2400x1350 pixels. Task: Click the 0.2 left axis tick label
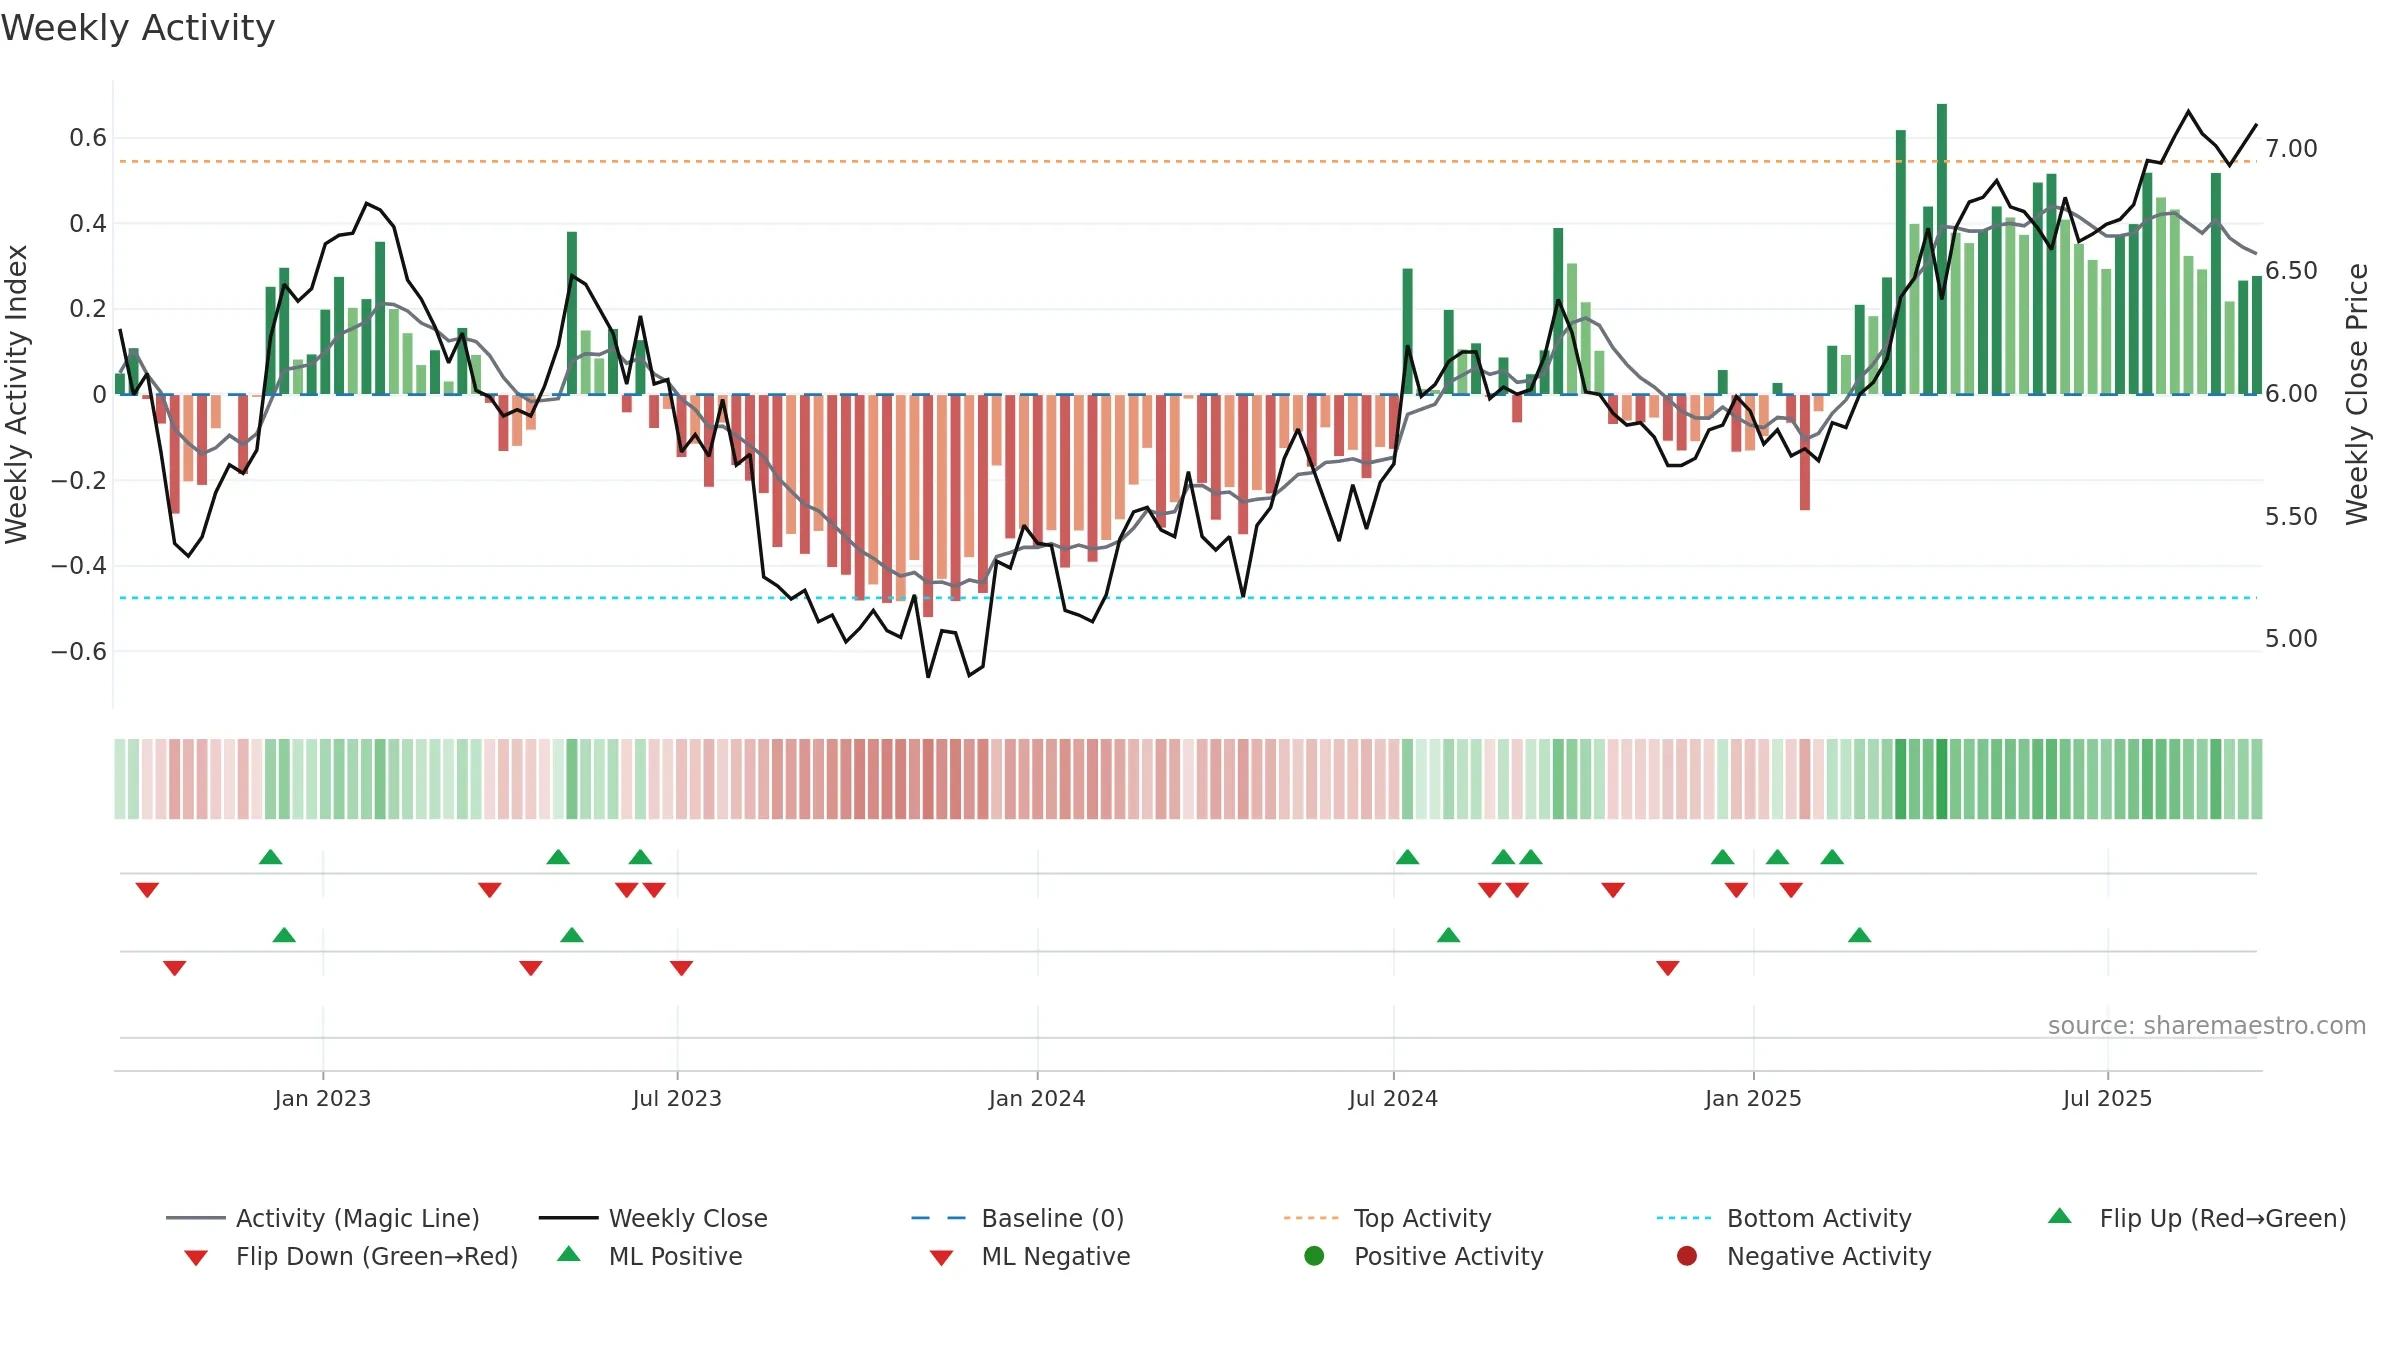tap(88, 309)
